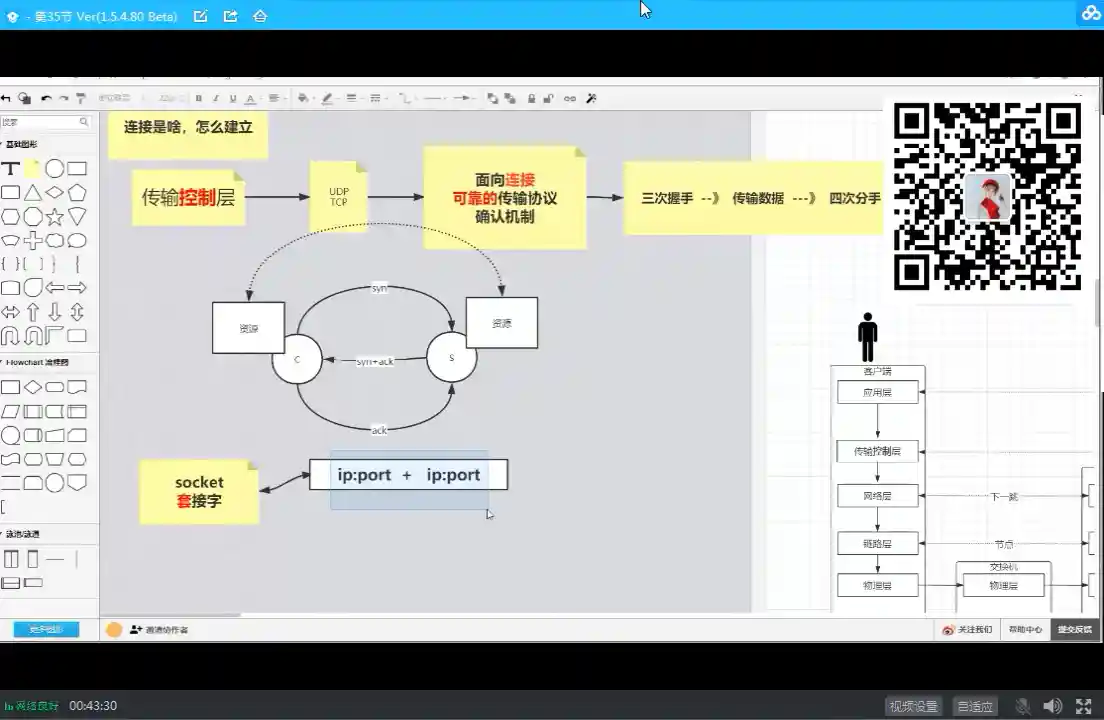The image size is (1104, 720).
Task: Click the 关注我们 follow us link
Action: [x=967, y=630]
